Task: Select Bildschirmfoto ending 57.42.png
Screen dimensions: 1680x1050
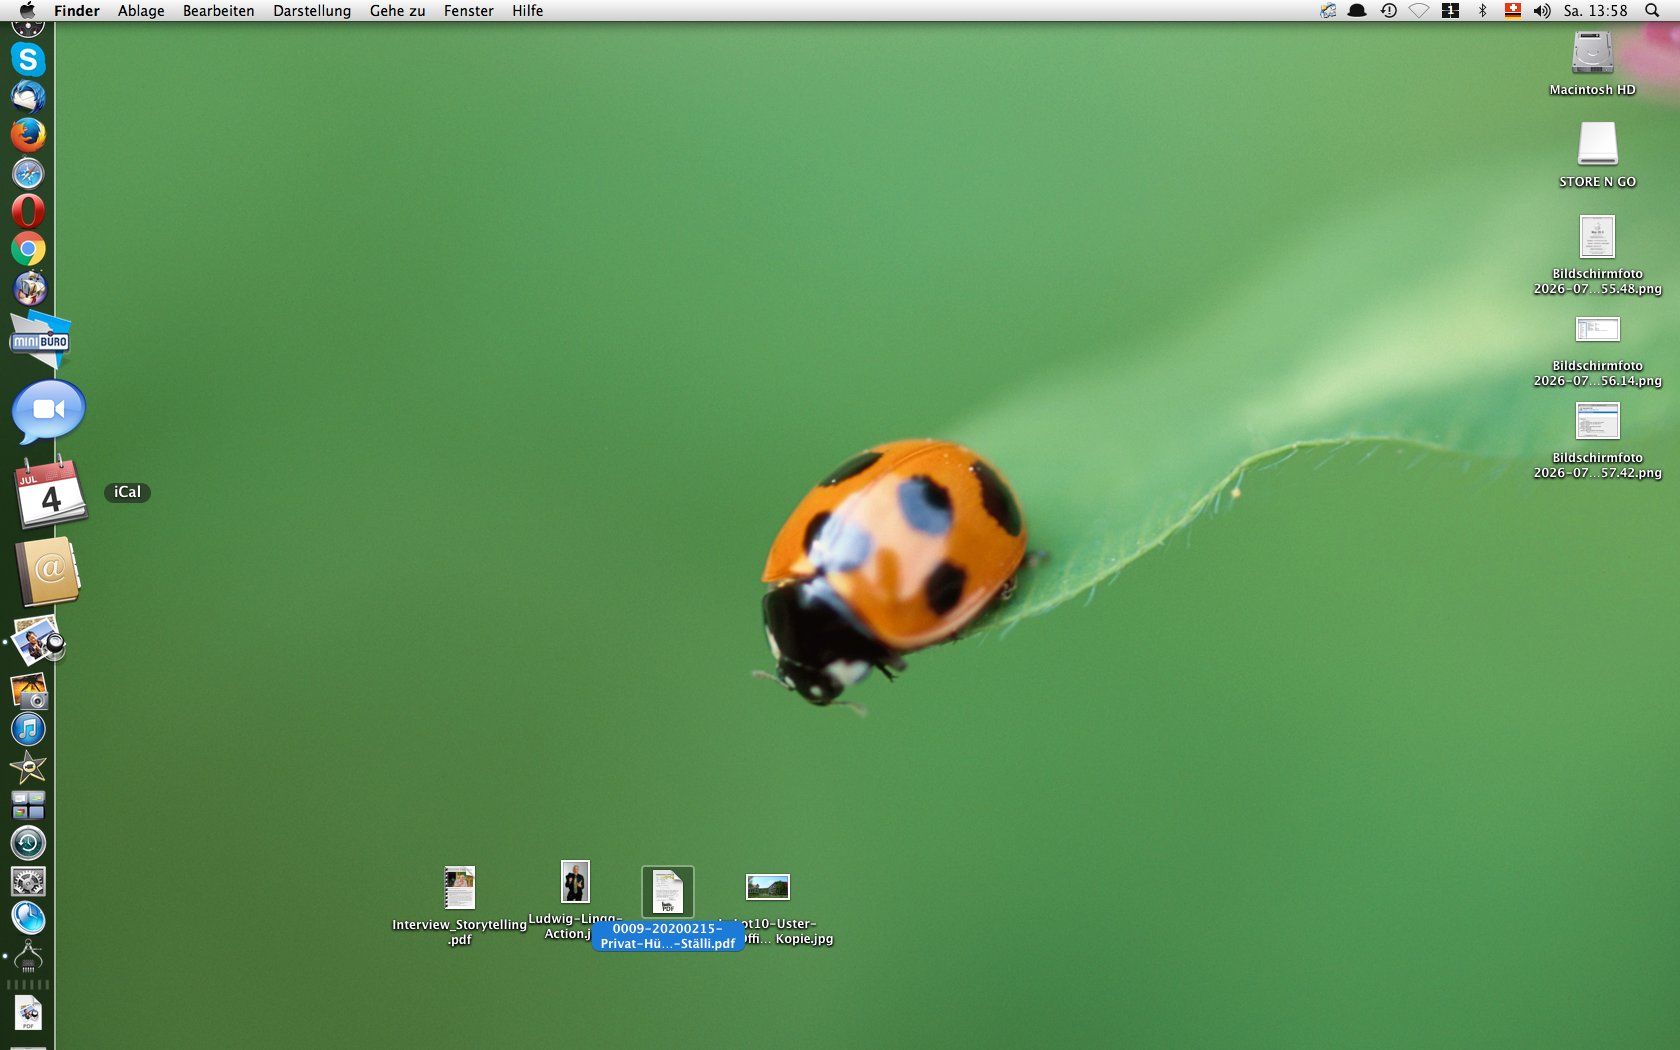Action: [x=1597, y=421]
